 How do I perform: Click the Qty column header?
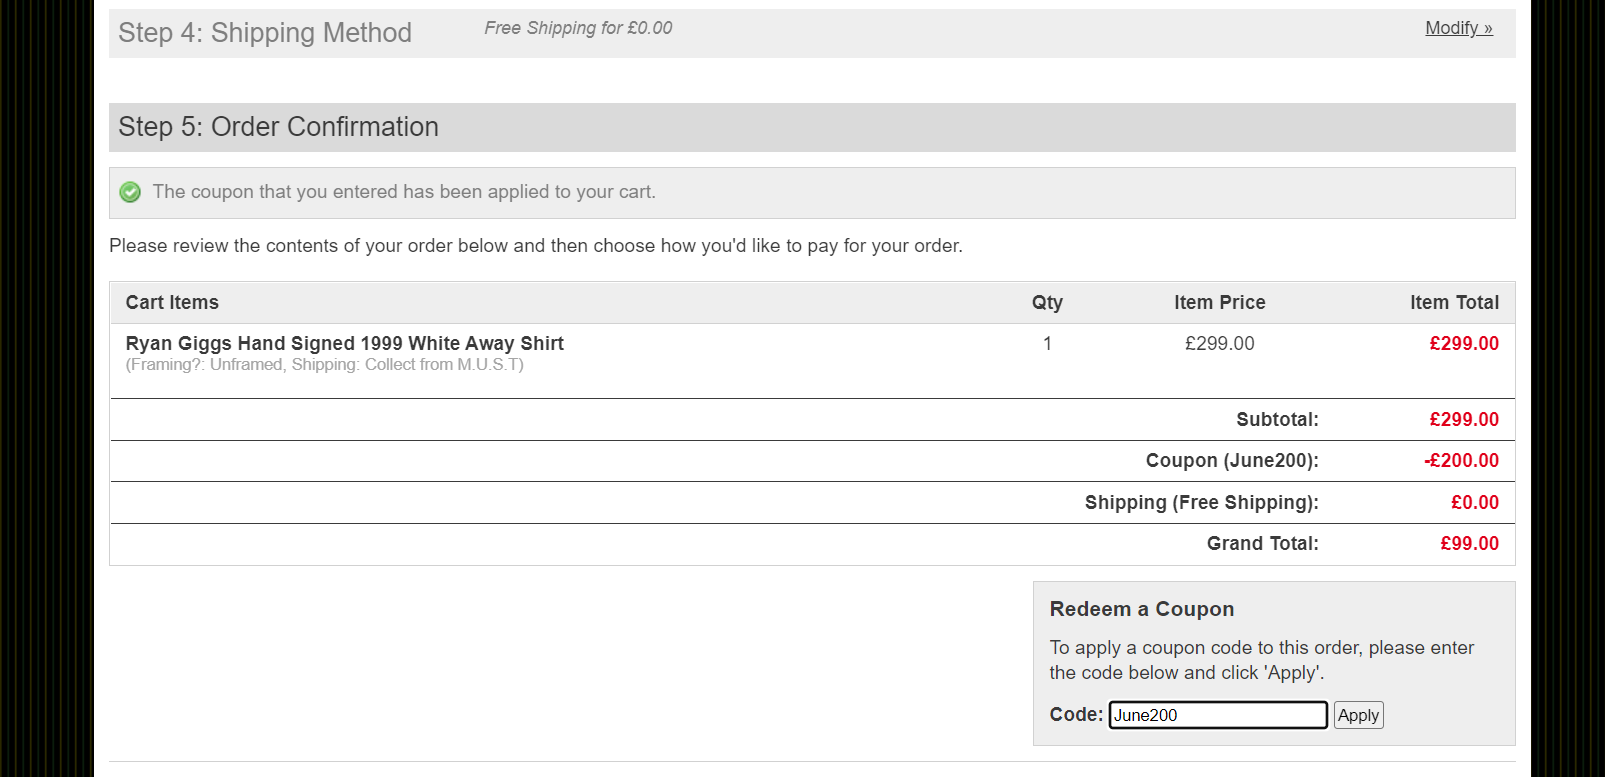point(1047,302)
